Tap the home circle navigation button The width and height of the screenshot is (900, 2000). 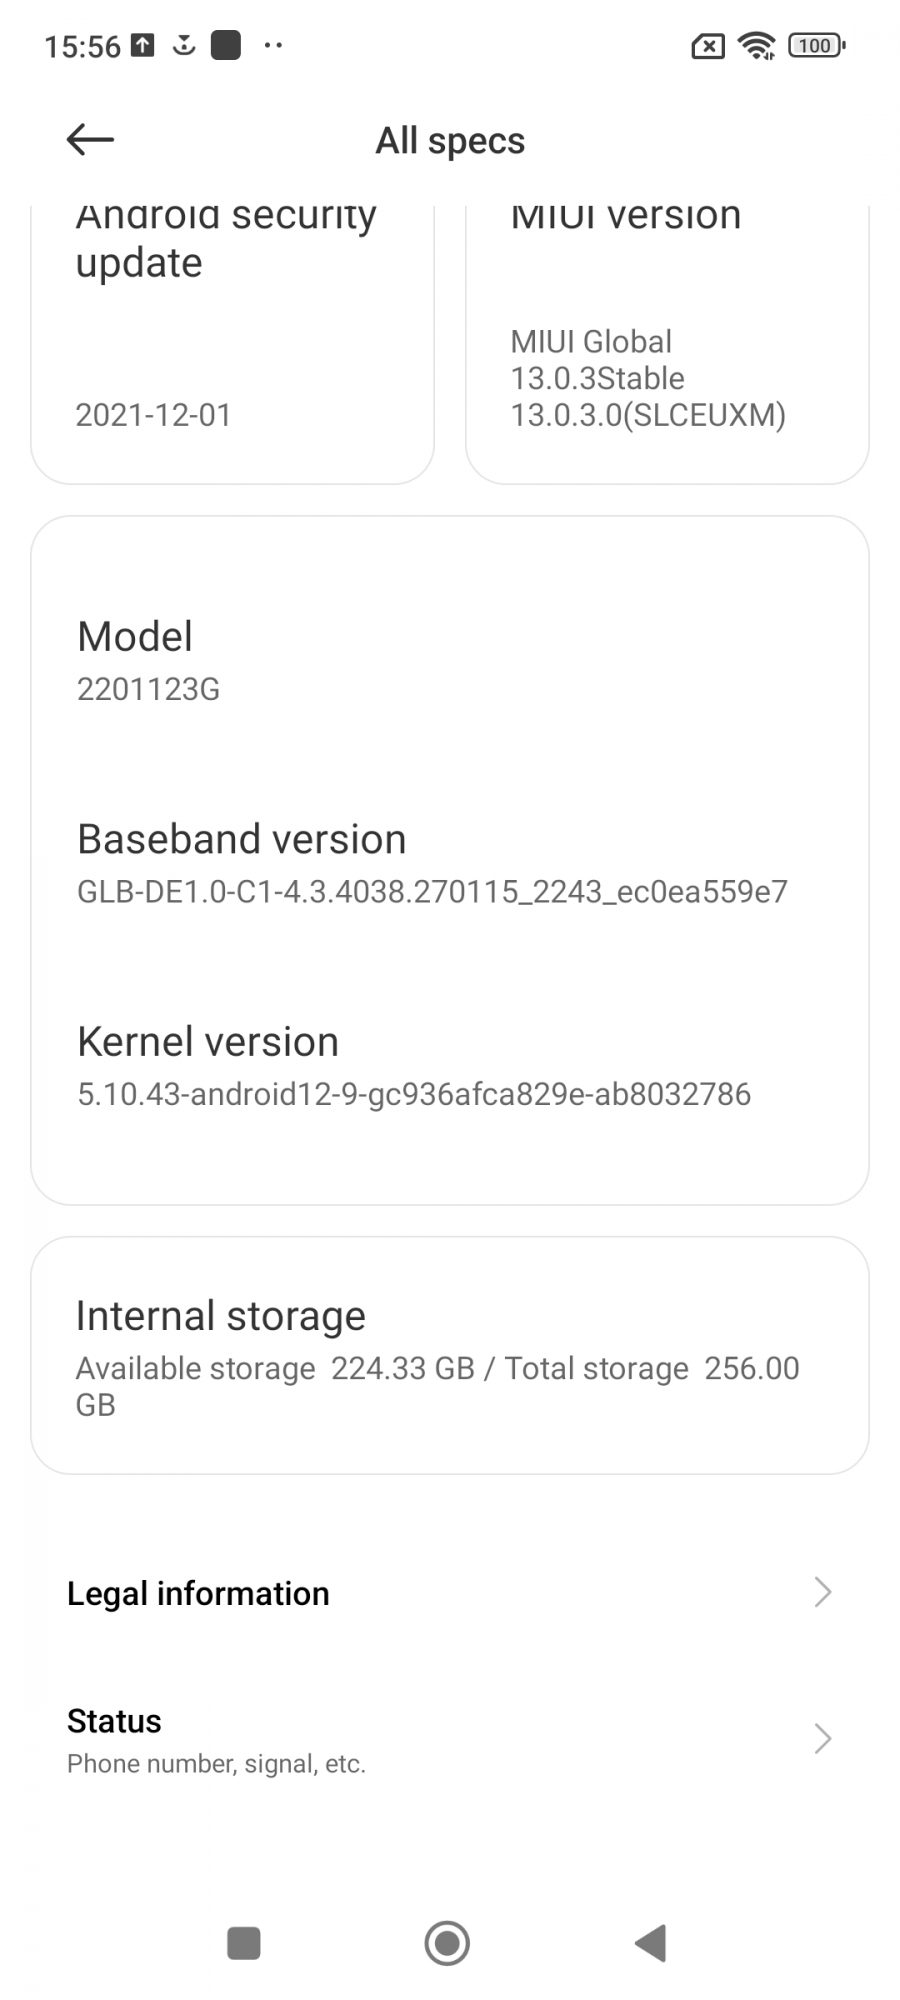pyautogui.click(x=447, y=1943)
